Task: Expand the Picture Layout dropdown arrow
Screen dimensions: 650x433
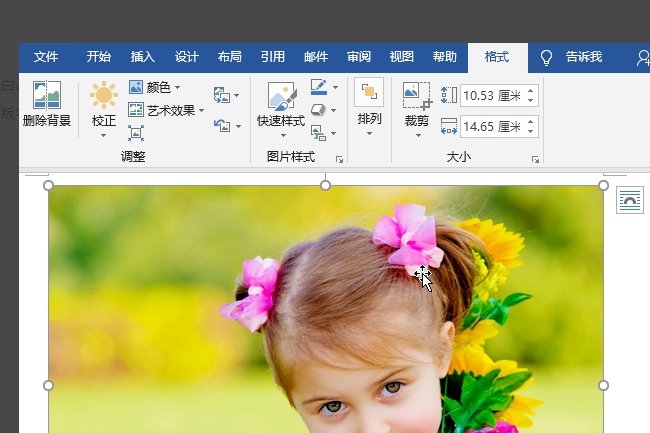Action: pos(333,133)
